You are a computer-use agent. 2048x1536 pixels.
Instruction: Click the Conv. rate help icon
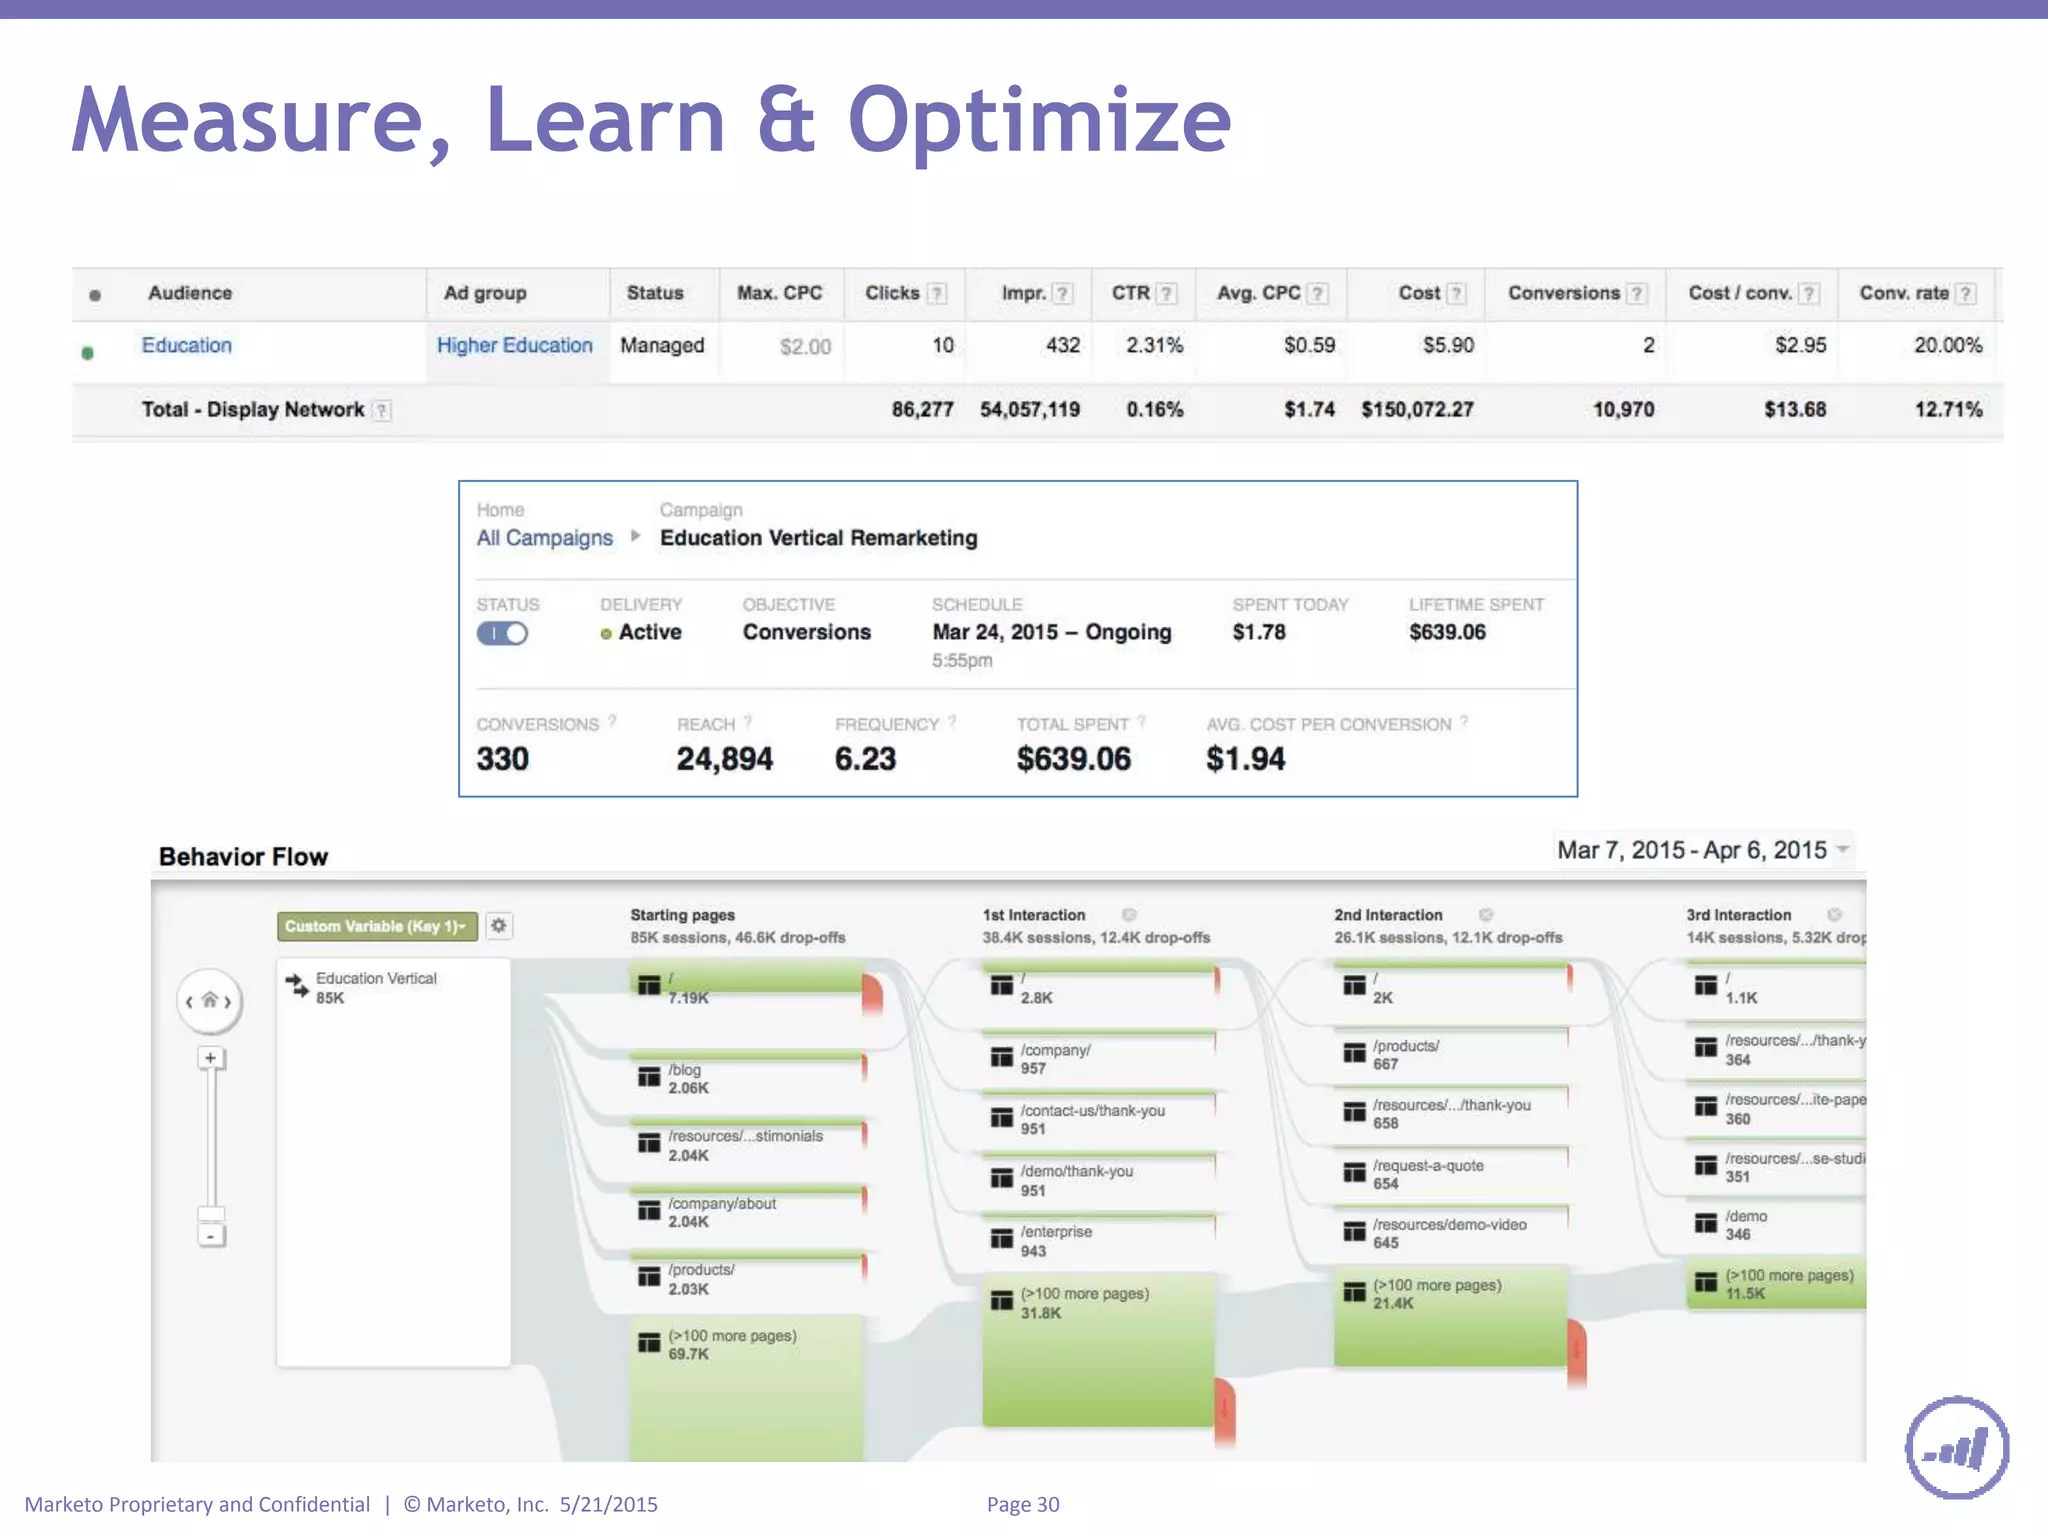1965,294
